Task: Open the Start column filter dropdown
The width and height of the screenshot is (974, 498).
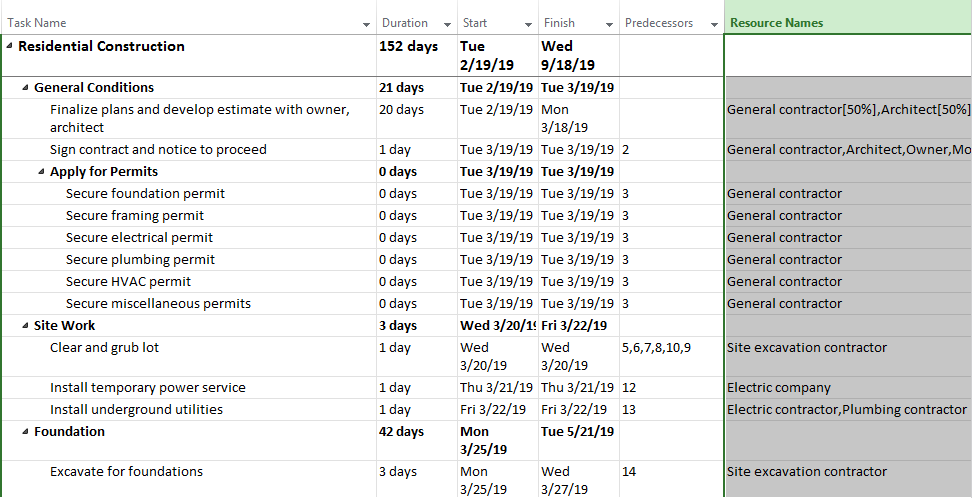Action: pos(528,23)
